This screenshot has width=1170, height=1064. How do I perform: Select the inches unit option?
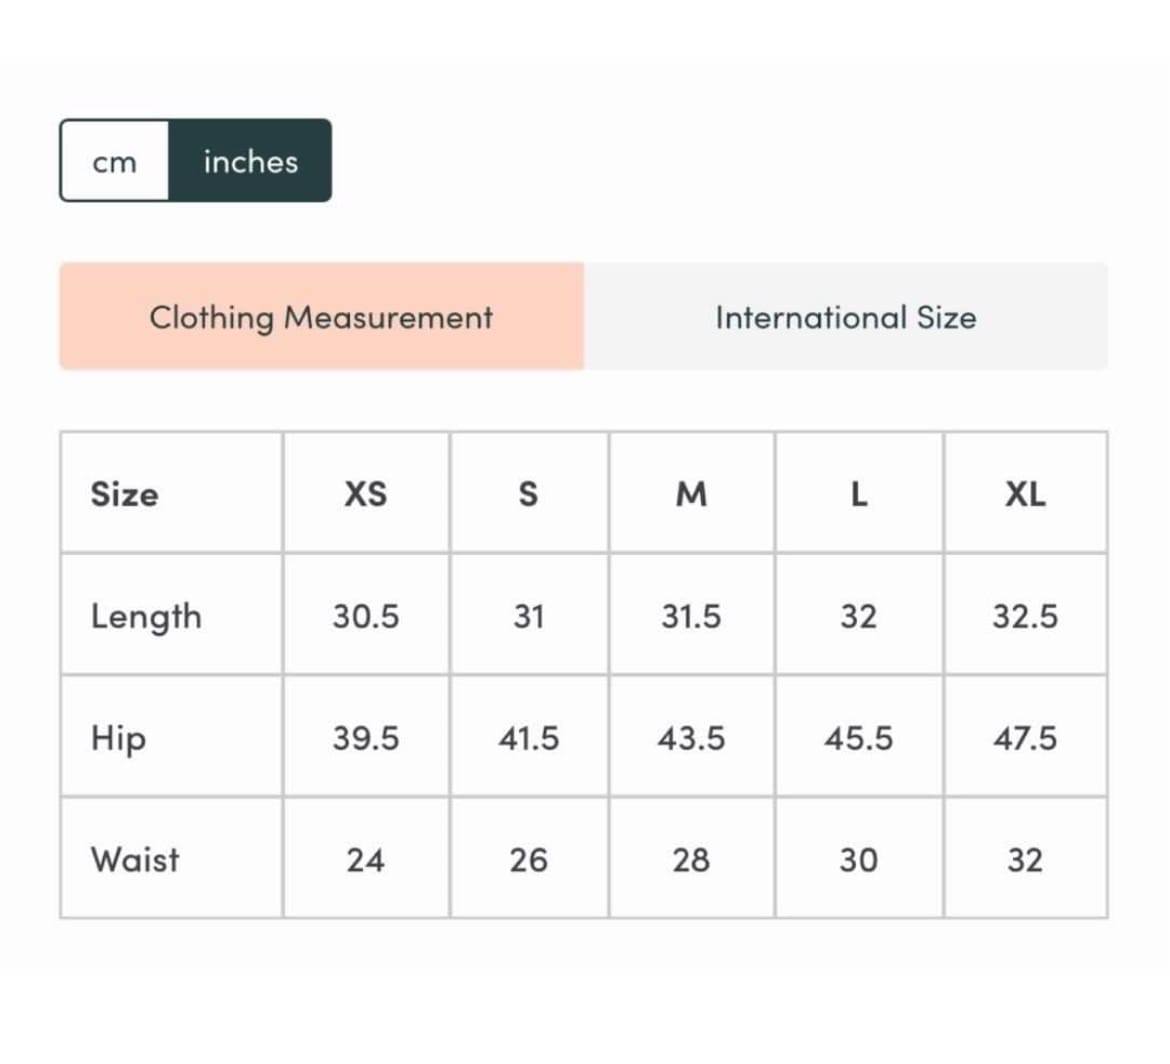pos(250,162)
